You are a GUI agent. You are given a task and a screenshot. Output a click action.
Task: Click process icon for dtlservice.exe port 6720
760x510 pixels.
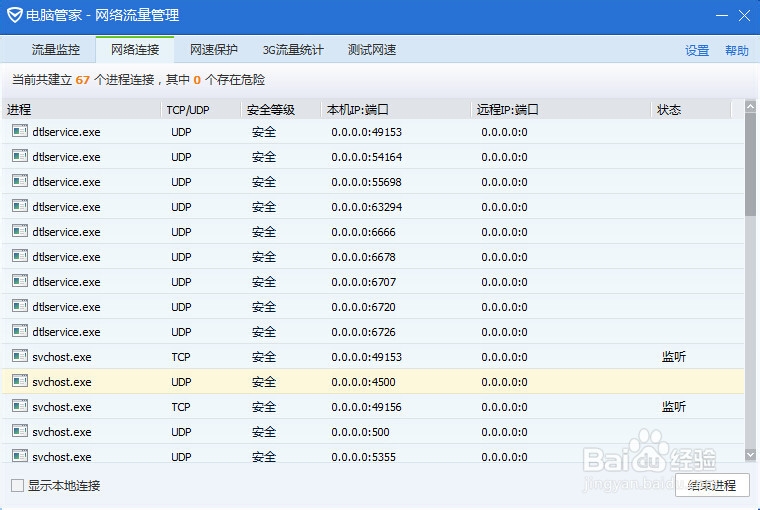coord(20,306)
